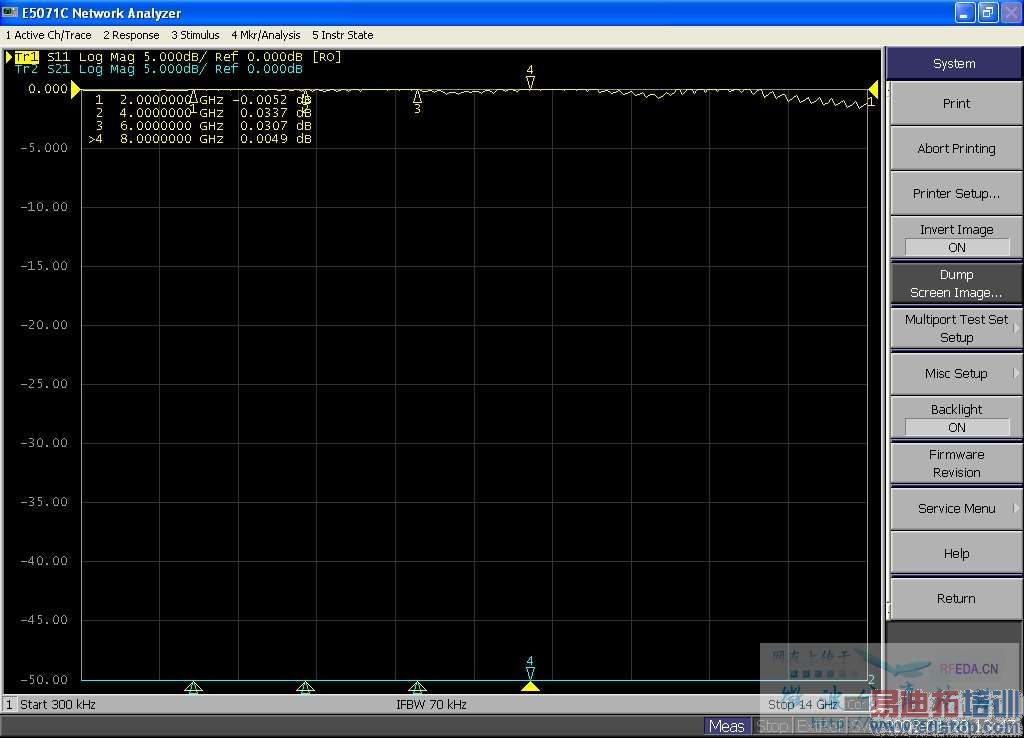Click the yellow reference level arrow at left

[75, 90]
